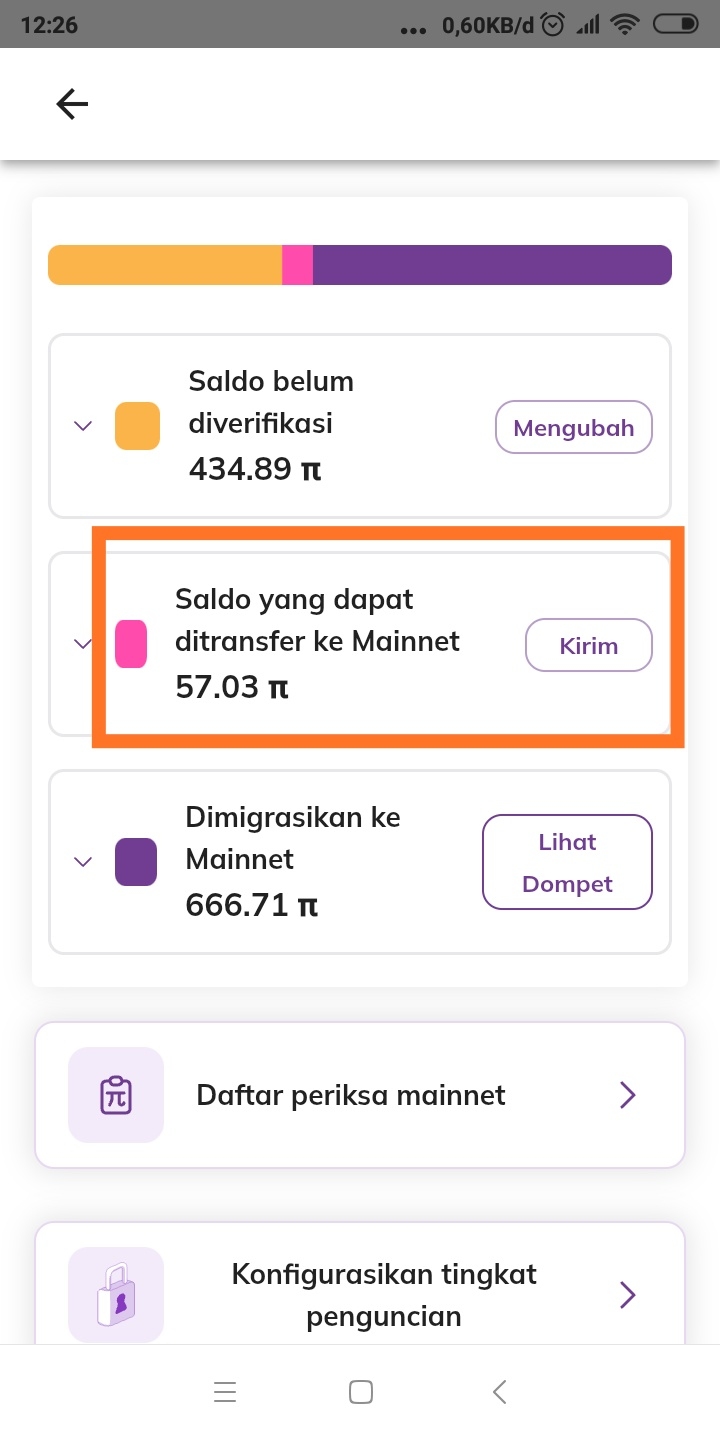Tap the Lihat Dompet button
This screenshot has width=720, height=1440.
(567, 862)
